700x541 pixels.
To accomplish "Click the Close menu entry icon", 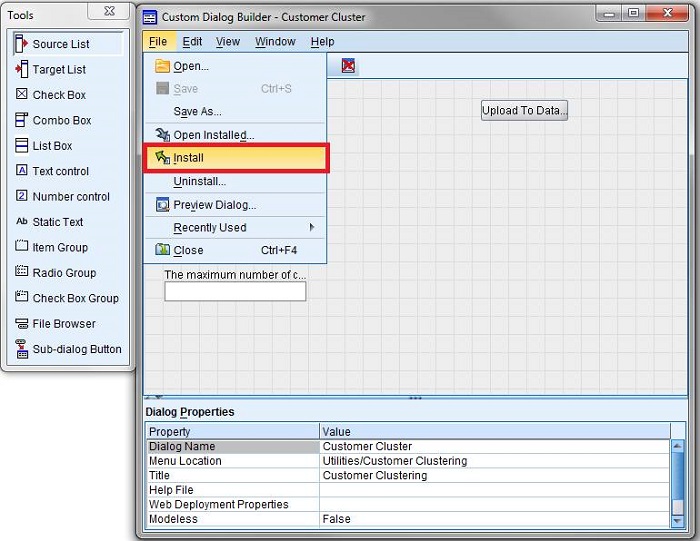I will [x=162, y=250].
